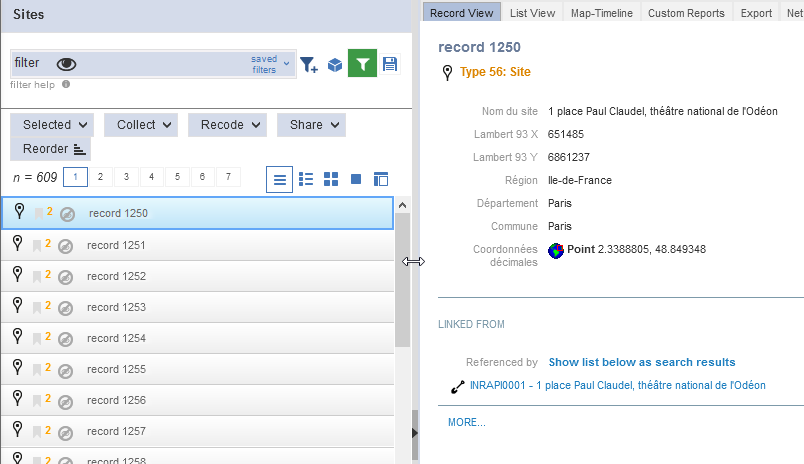
Task: Toggle the visibility icon on record 1251
Action: [x=66, y=245]
